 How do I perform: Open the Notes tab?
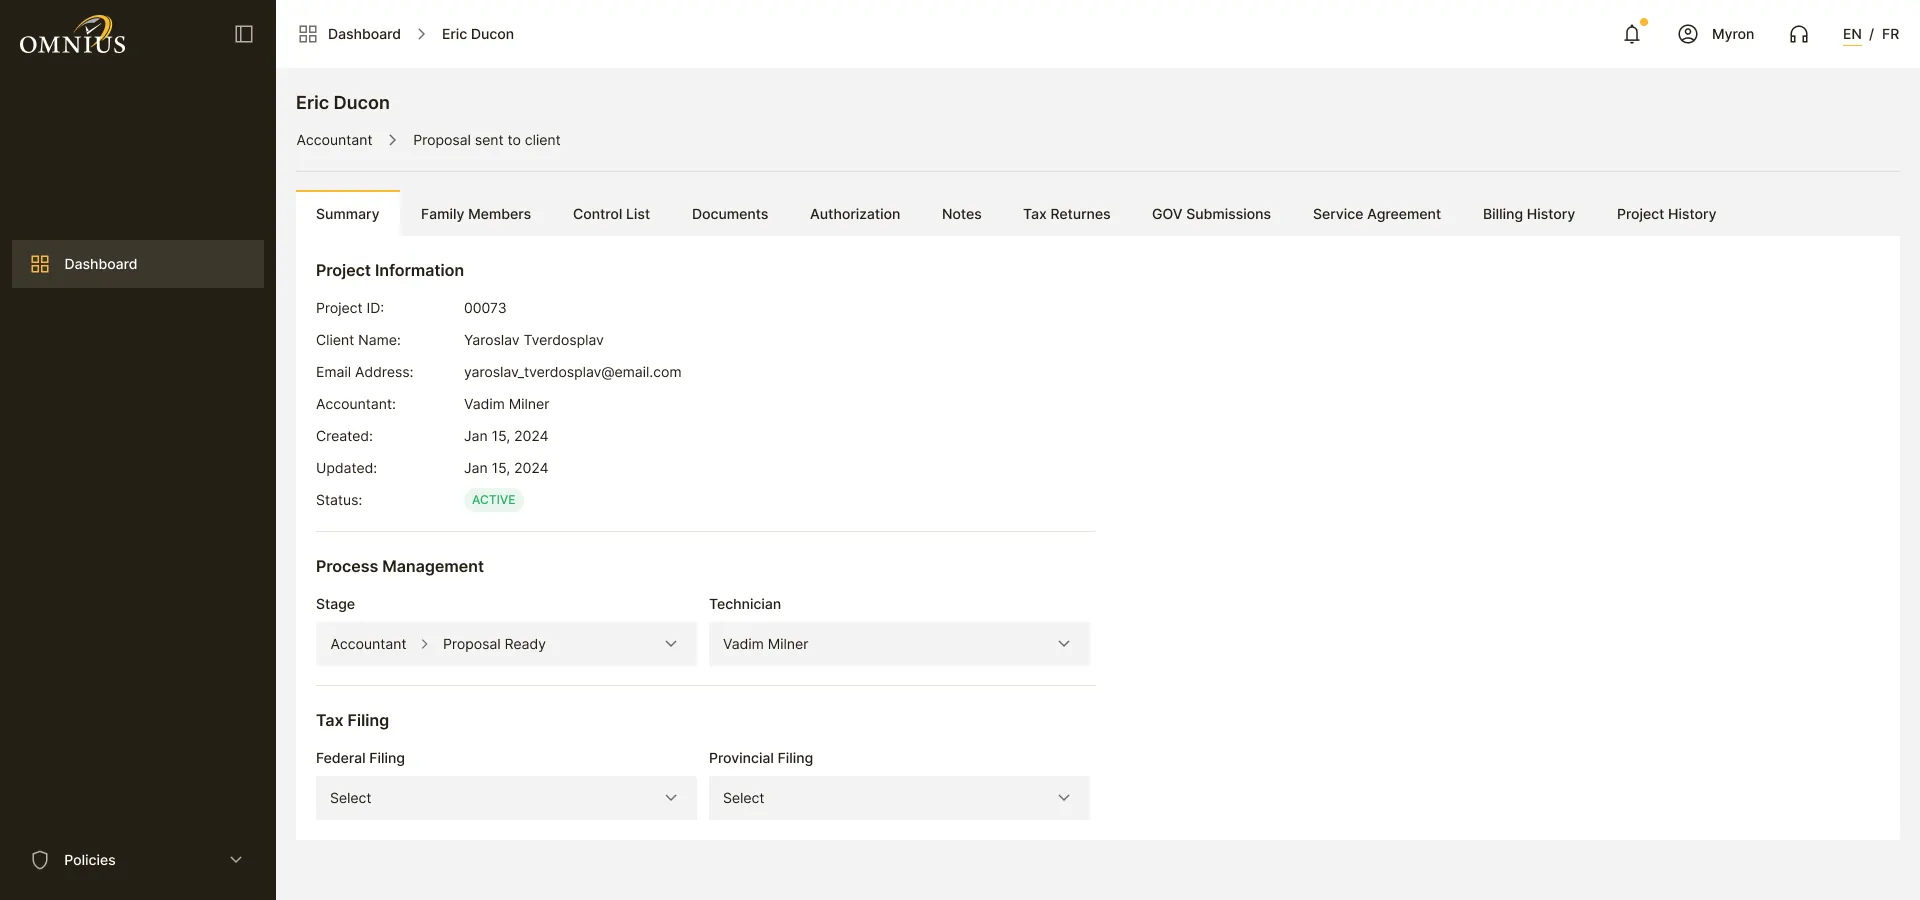(962, 214)
